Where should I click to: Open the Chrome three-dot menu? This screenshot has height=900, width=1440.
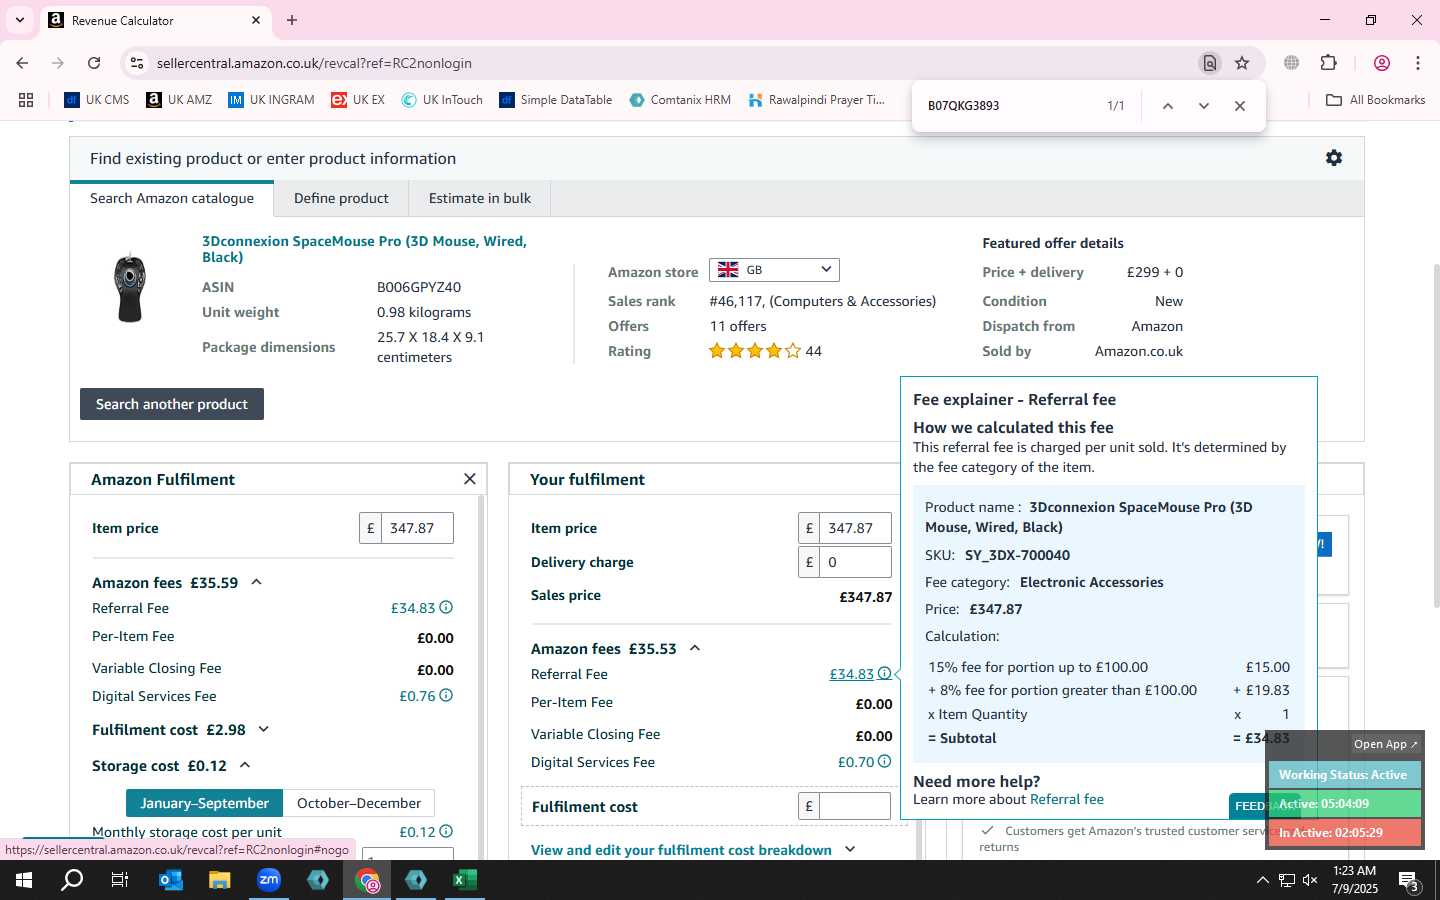pyautogui.click(x=1418, y=63)
